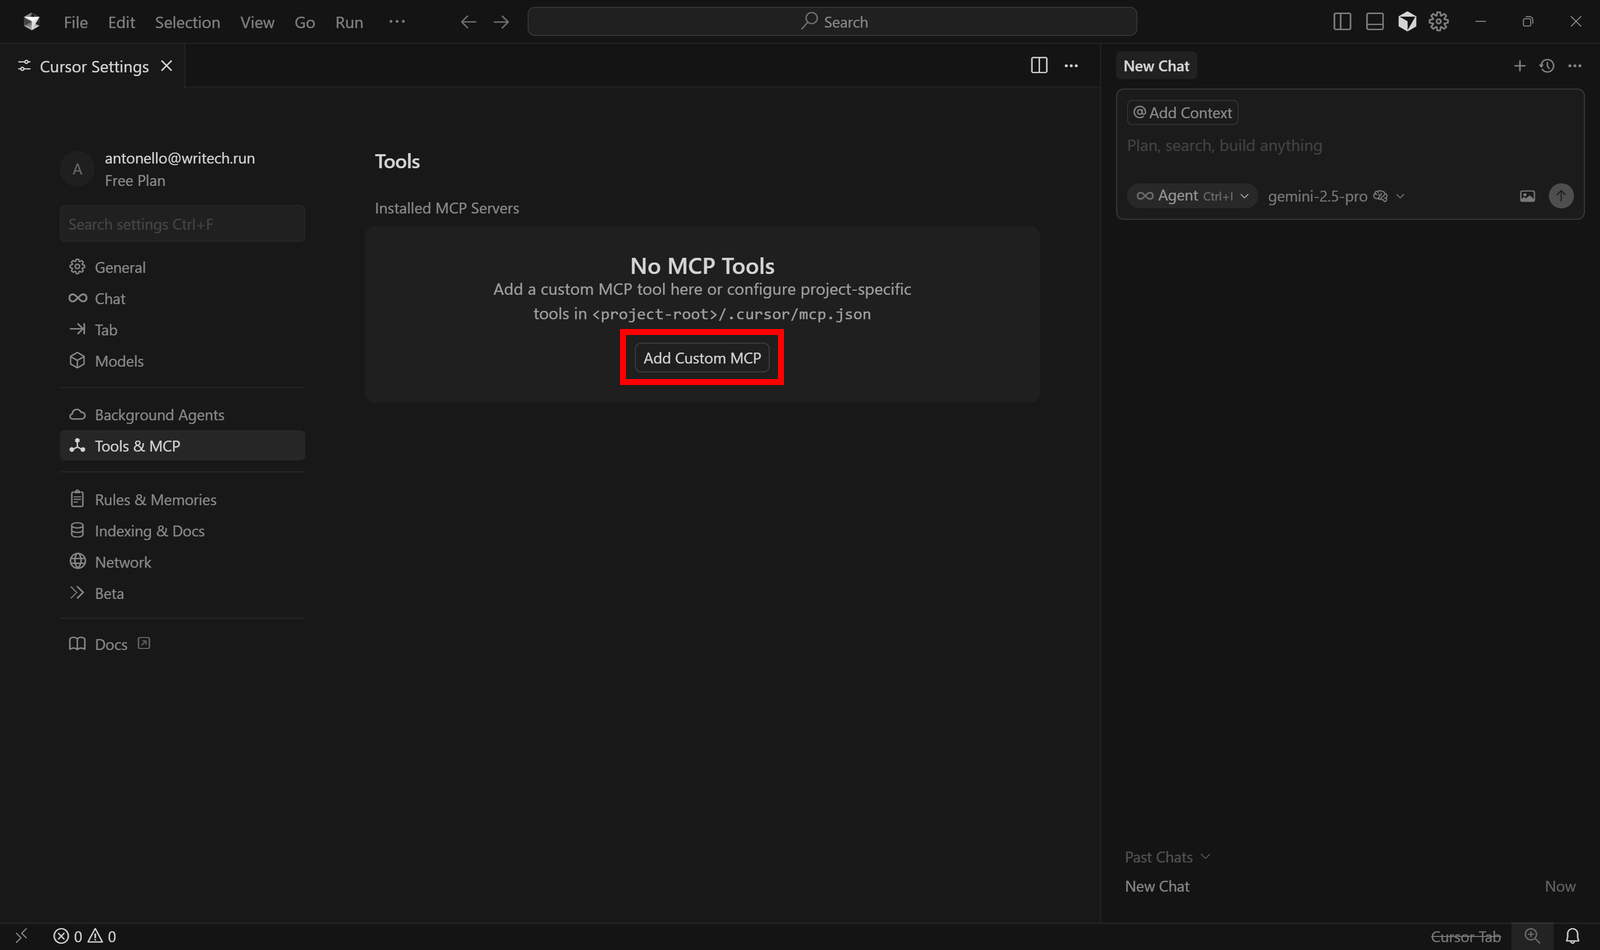Open chat history via the clock icon
This screenshot has height=950, width=1600.
click(1547, 65)
